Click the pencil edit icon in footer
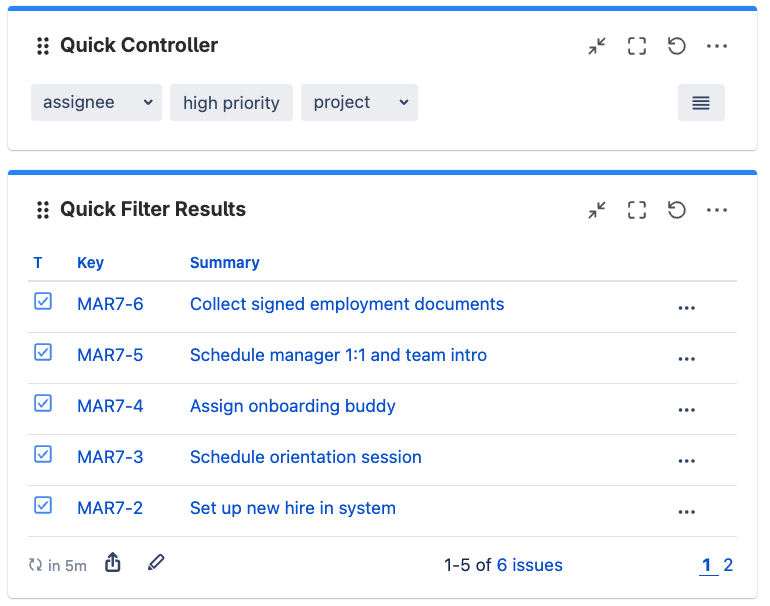 155,563
